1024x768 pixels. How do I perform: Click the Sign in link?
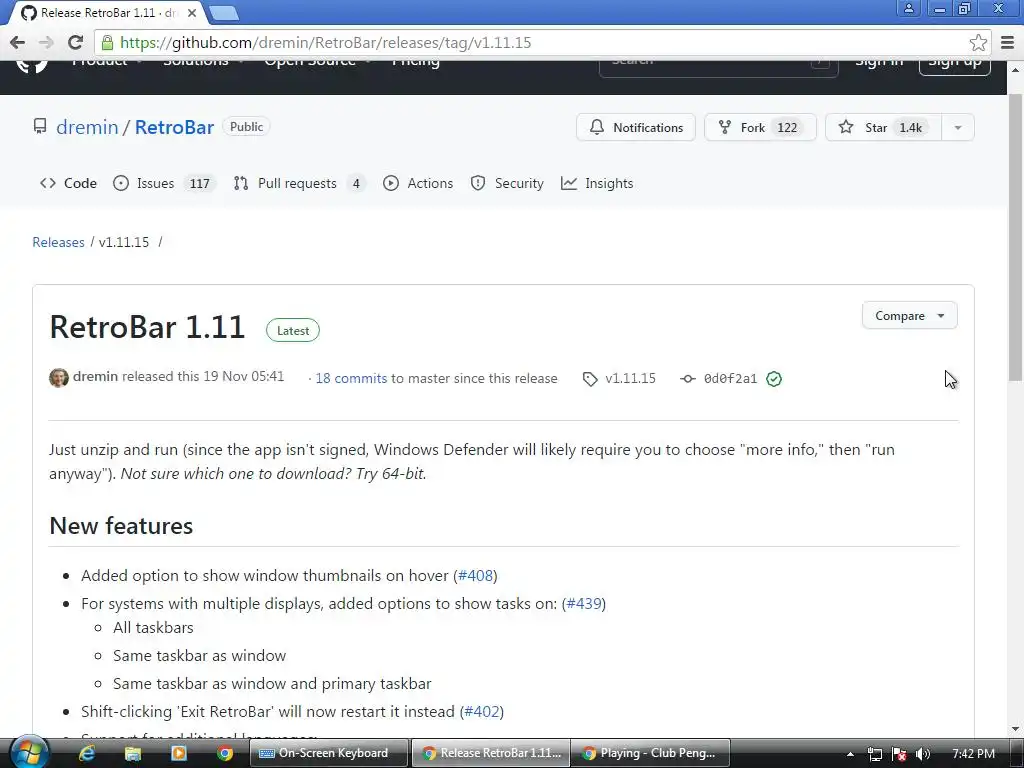click(879, 65)
